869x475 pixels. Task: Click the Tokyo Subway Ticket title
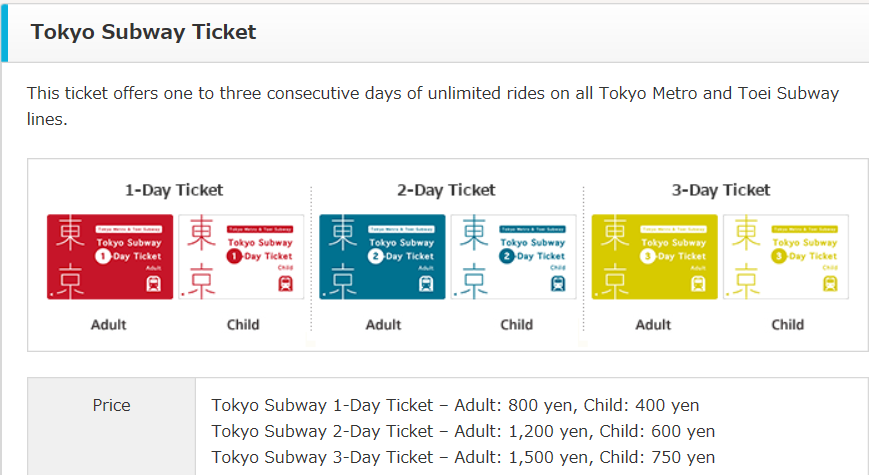click(x=143, y=32)
